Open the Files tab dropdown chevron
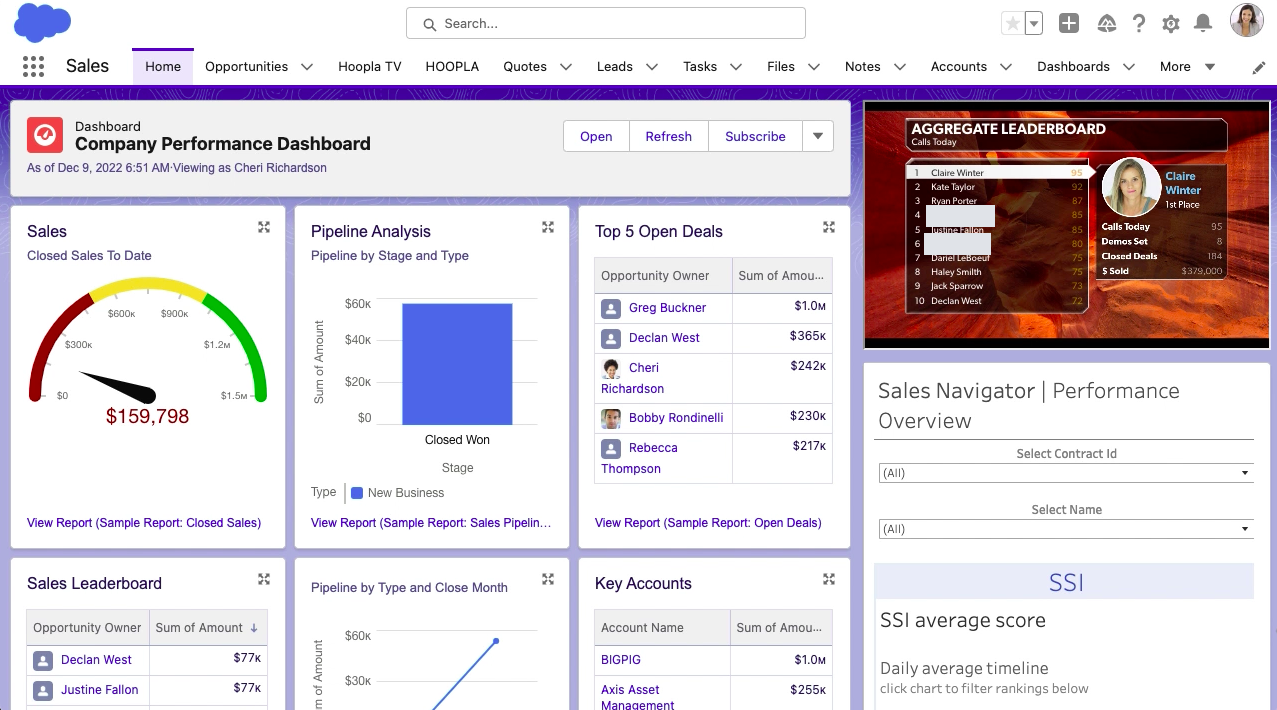1277x710 pixels. tap(814, 67)
